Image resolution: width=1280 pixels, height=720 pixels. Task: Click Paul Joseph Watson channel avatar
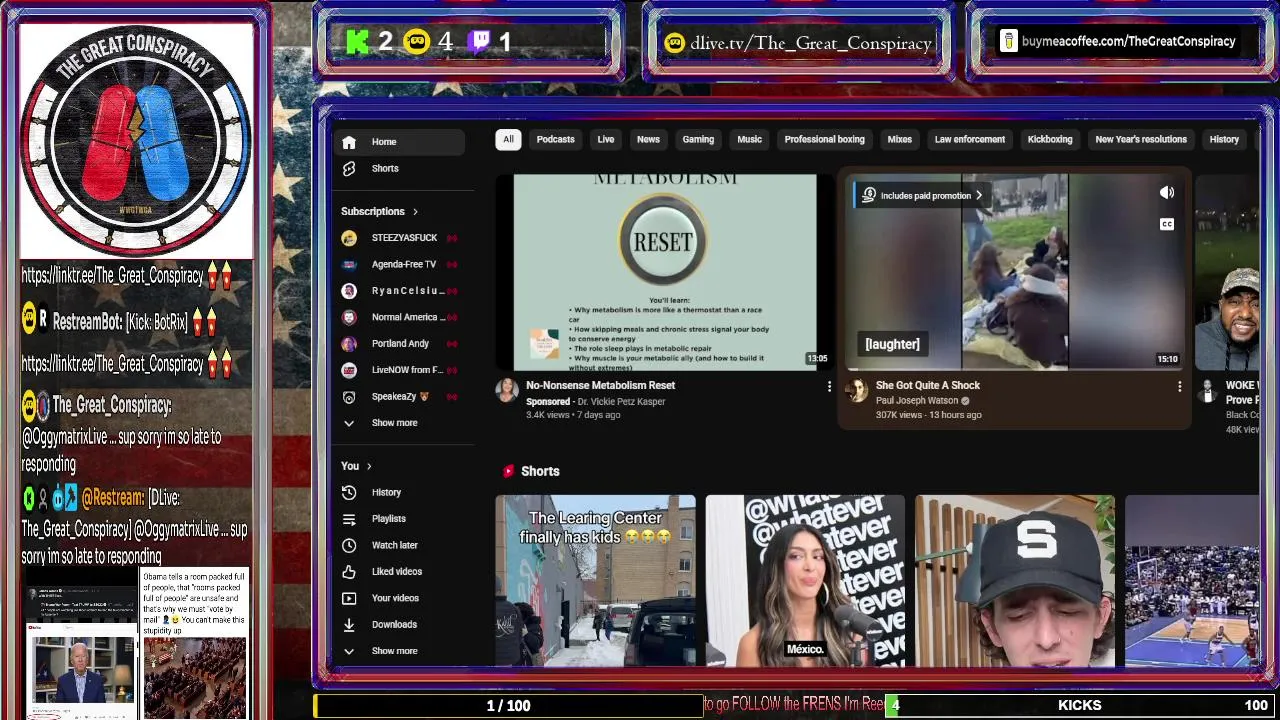(857, 390)
